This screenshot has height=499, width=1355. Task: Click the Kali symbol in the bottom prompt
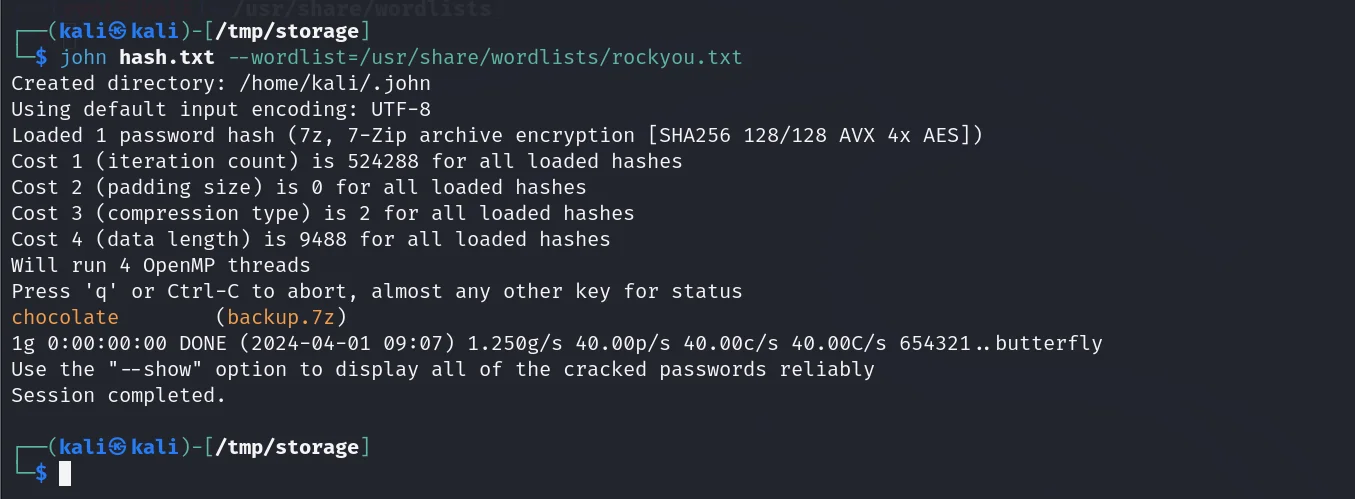pos(119,448)
